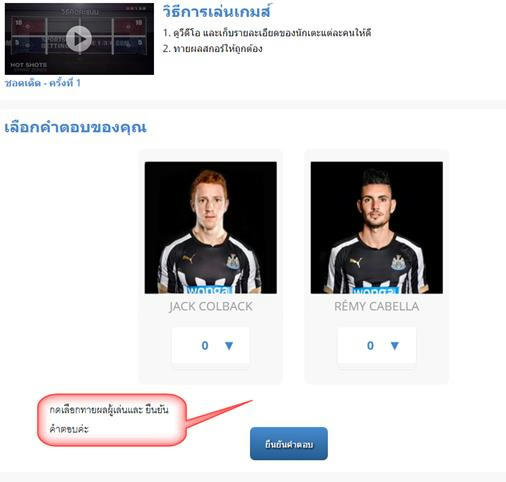The width and height of the screenshot is (506, 482).
Task: Click instruction step 2 about predicting the score
Action: tap(213, 49)
